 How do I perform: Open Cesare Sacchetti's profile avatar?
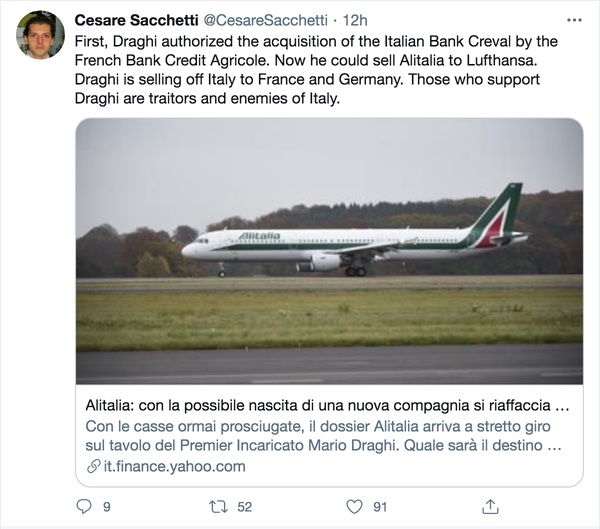(40, 35)
